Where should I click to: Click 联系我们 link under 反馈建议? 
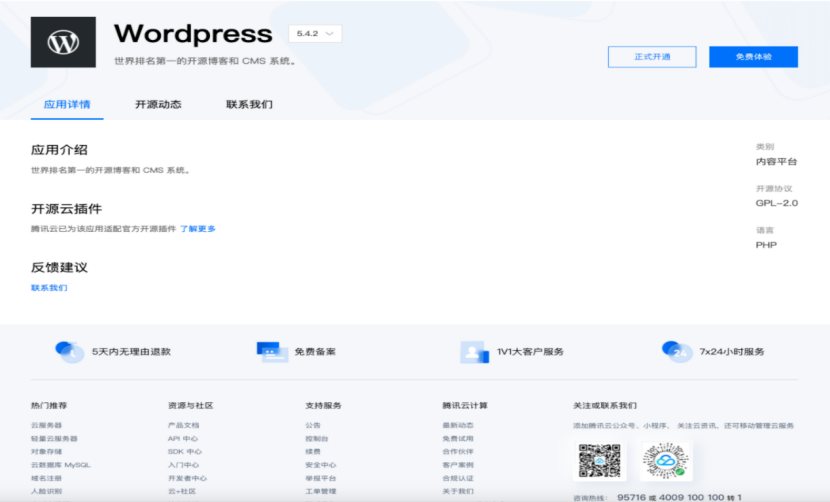[x=49, y=288]
